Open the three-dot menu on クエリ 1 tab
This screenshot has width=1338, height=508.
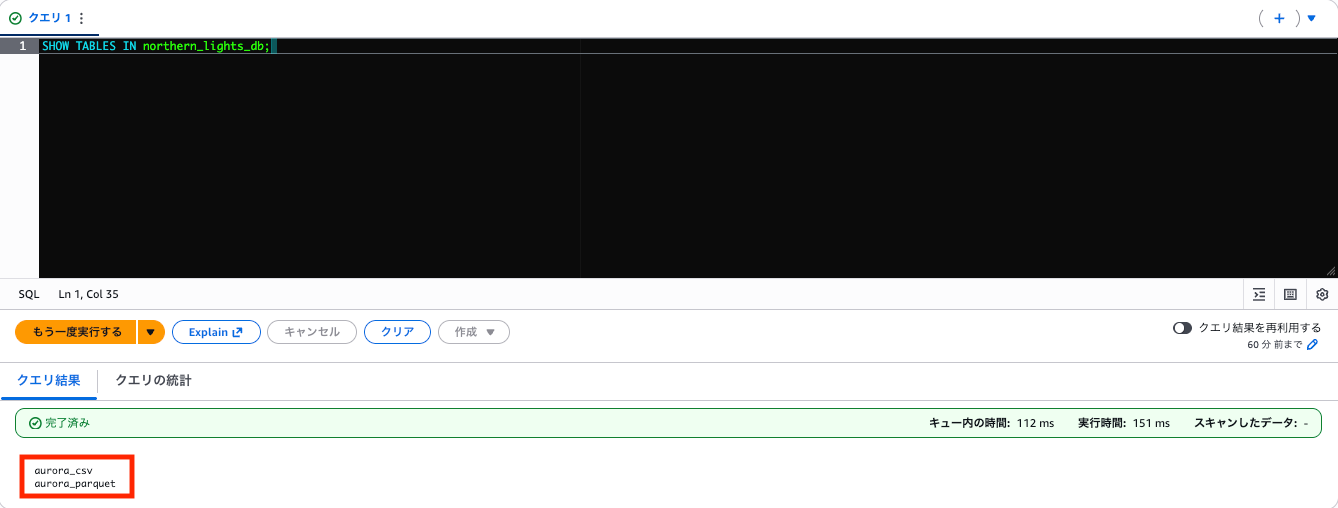[x=81, y=18]
